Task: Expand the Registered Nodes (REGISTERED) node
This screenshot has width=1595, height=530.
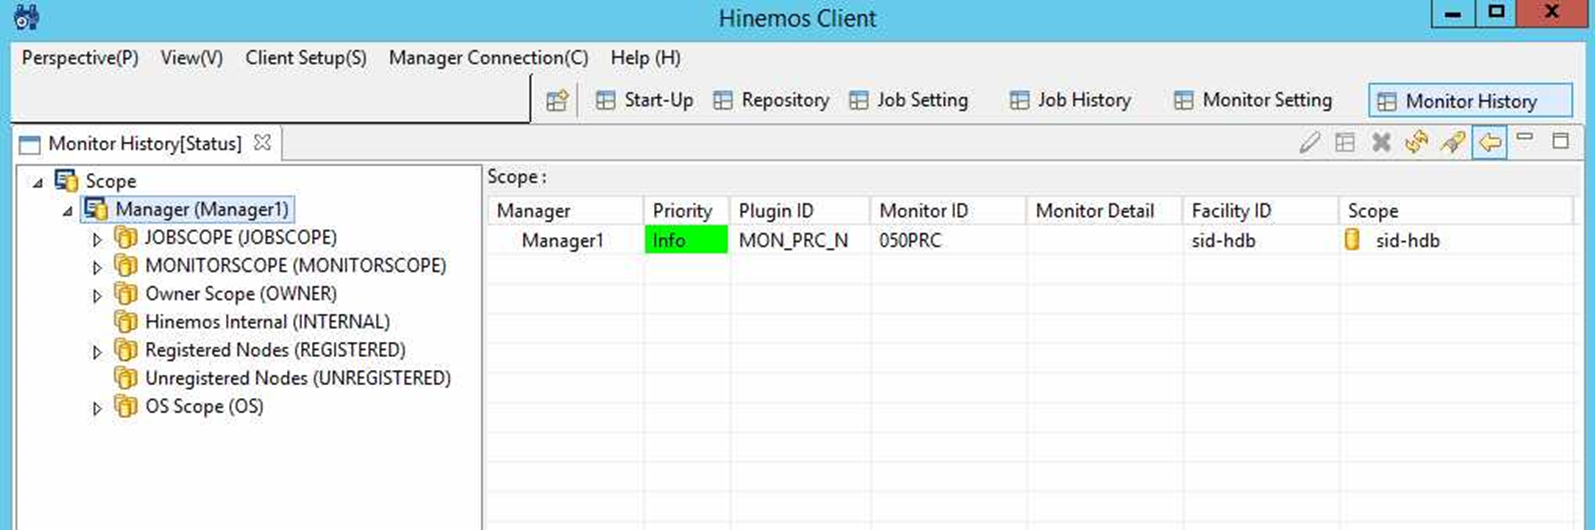Action: click(x=97, y=352)
